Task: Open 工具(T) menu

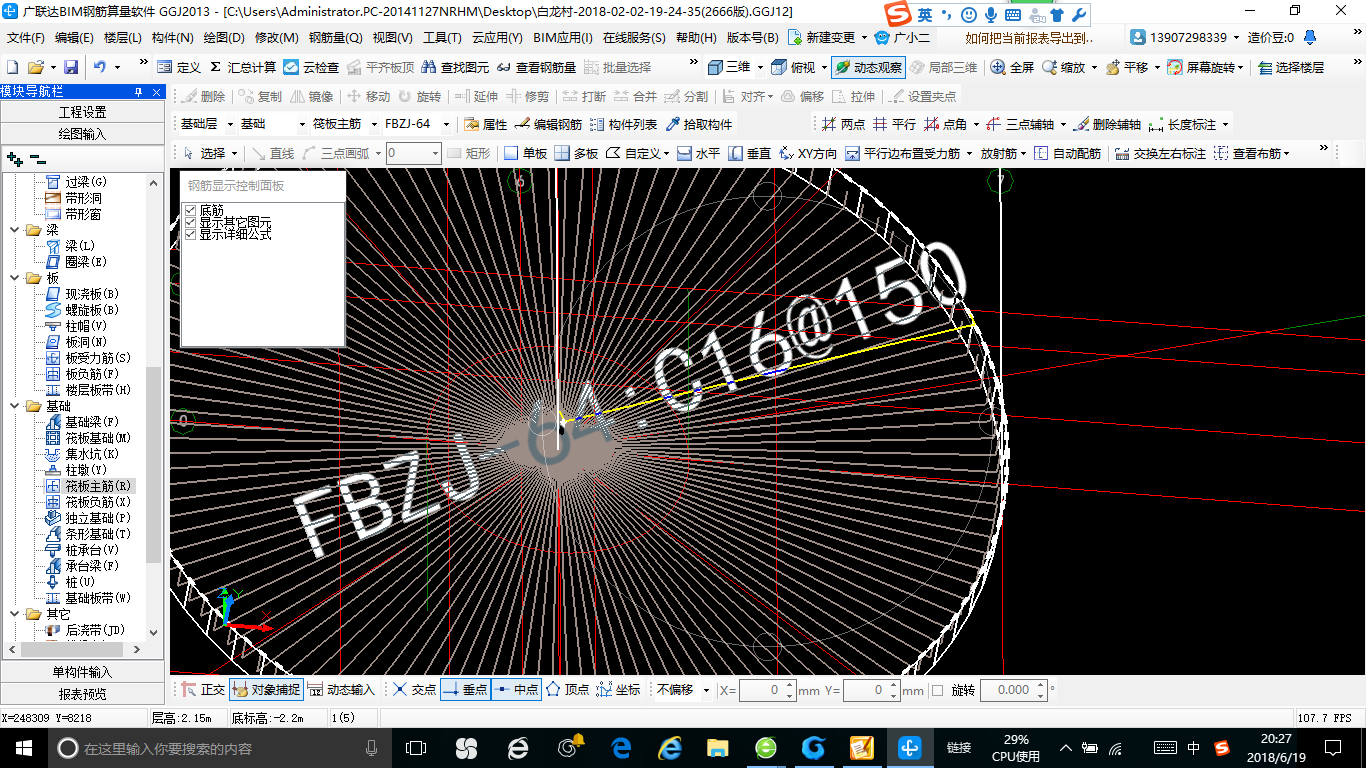Action: pyautogui.click(x=442, y=38)
